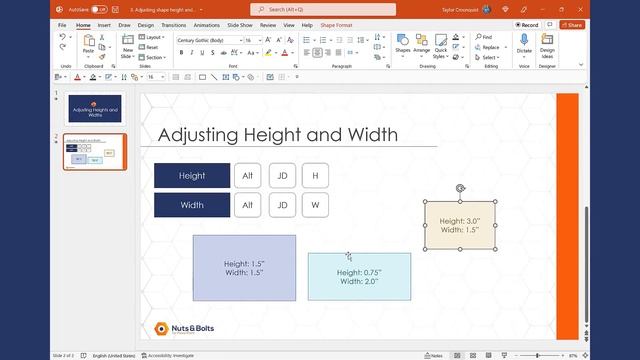Switch to the Insert tab
Screen dimensions: 640x360
tap(104, 25)
